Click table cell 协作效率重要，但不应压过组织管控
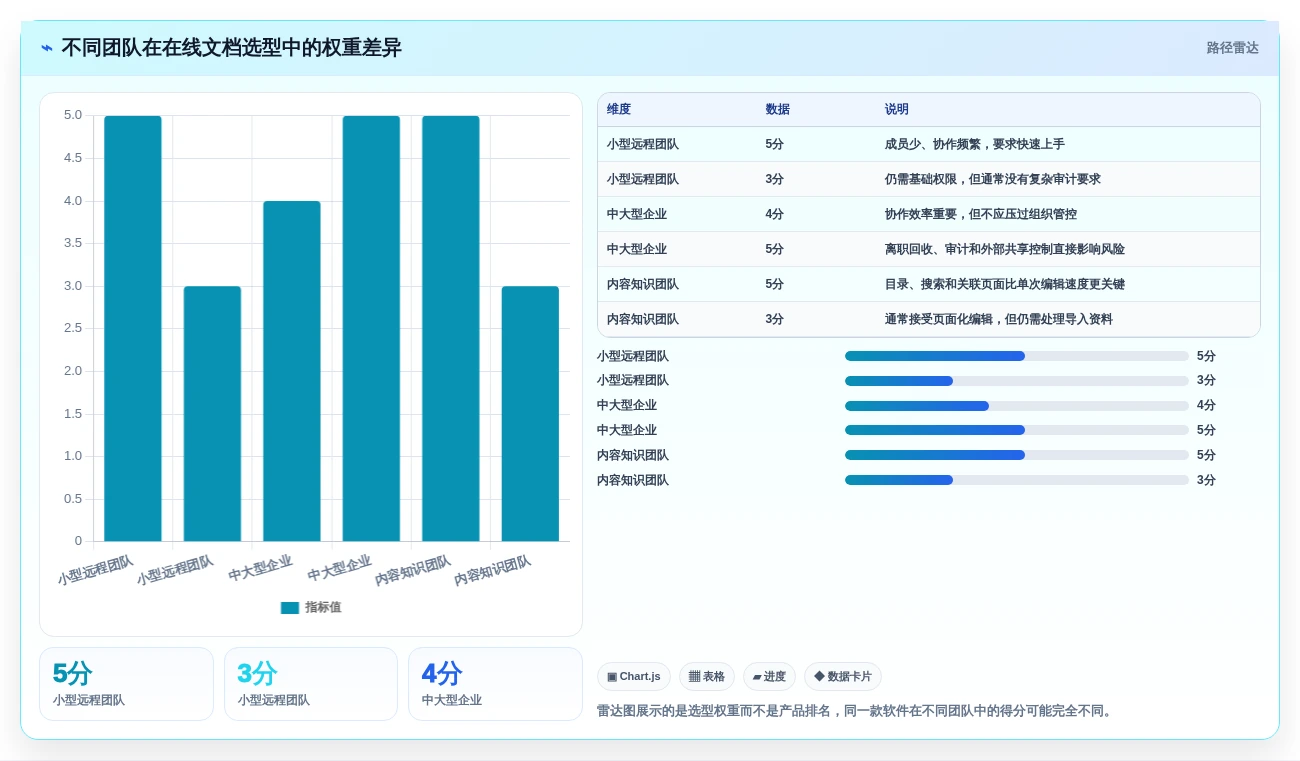1300x761 pixels. point(981,214)
